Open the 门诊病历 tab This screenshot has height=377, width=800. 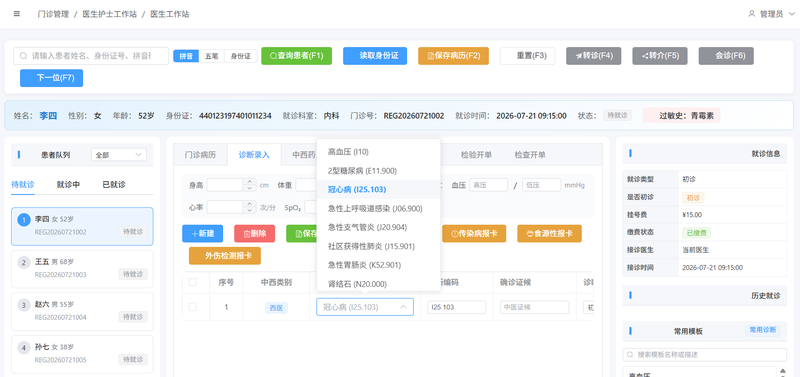coord(200,155)
